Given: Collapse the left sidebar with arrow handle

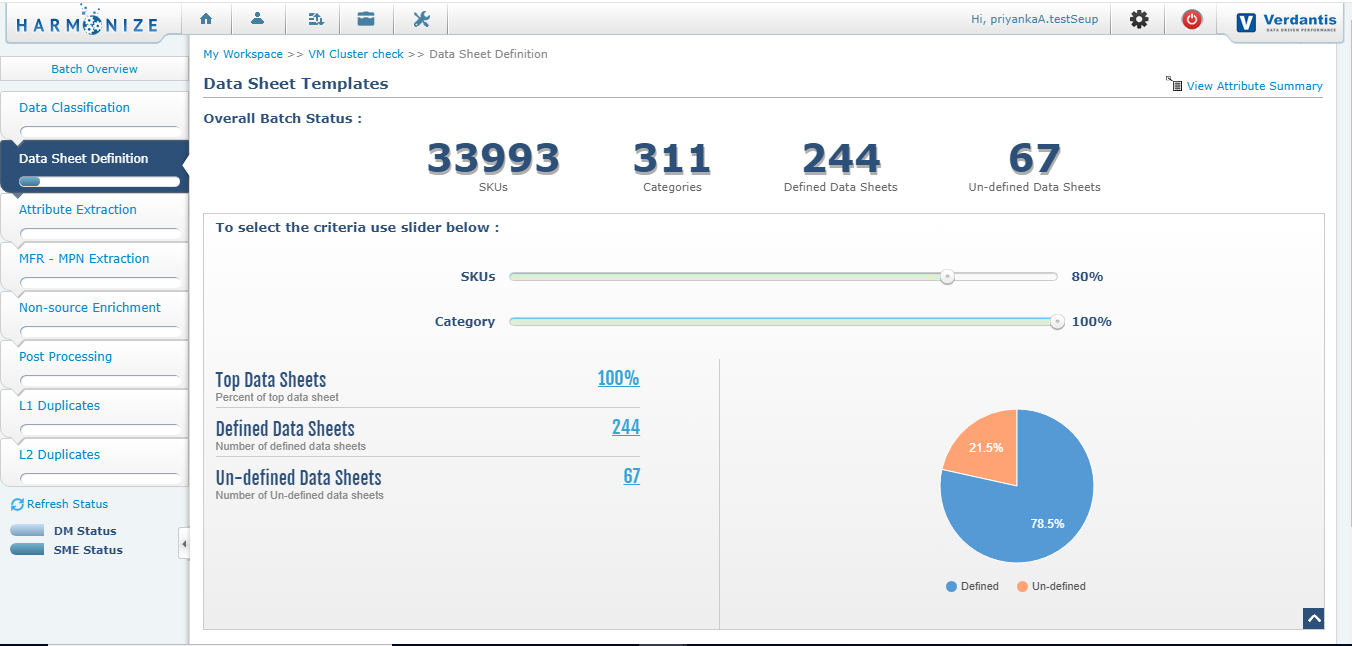Looking at the screenshot, I should click(184, 544).
